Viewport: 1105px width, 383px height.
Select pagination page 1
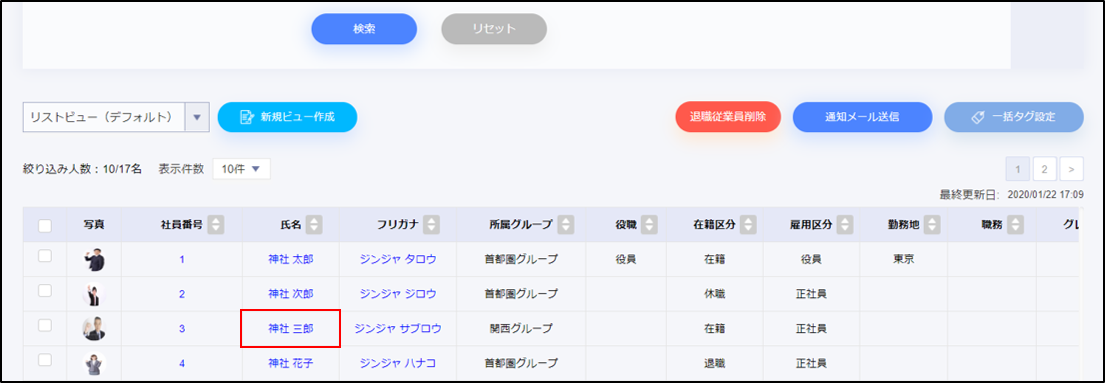pos(1018,169)
